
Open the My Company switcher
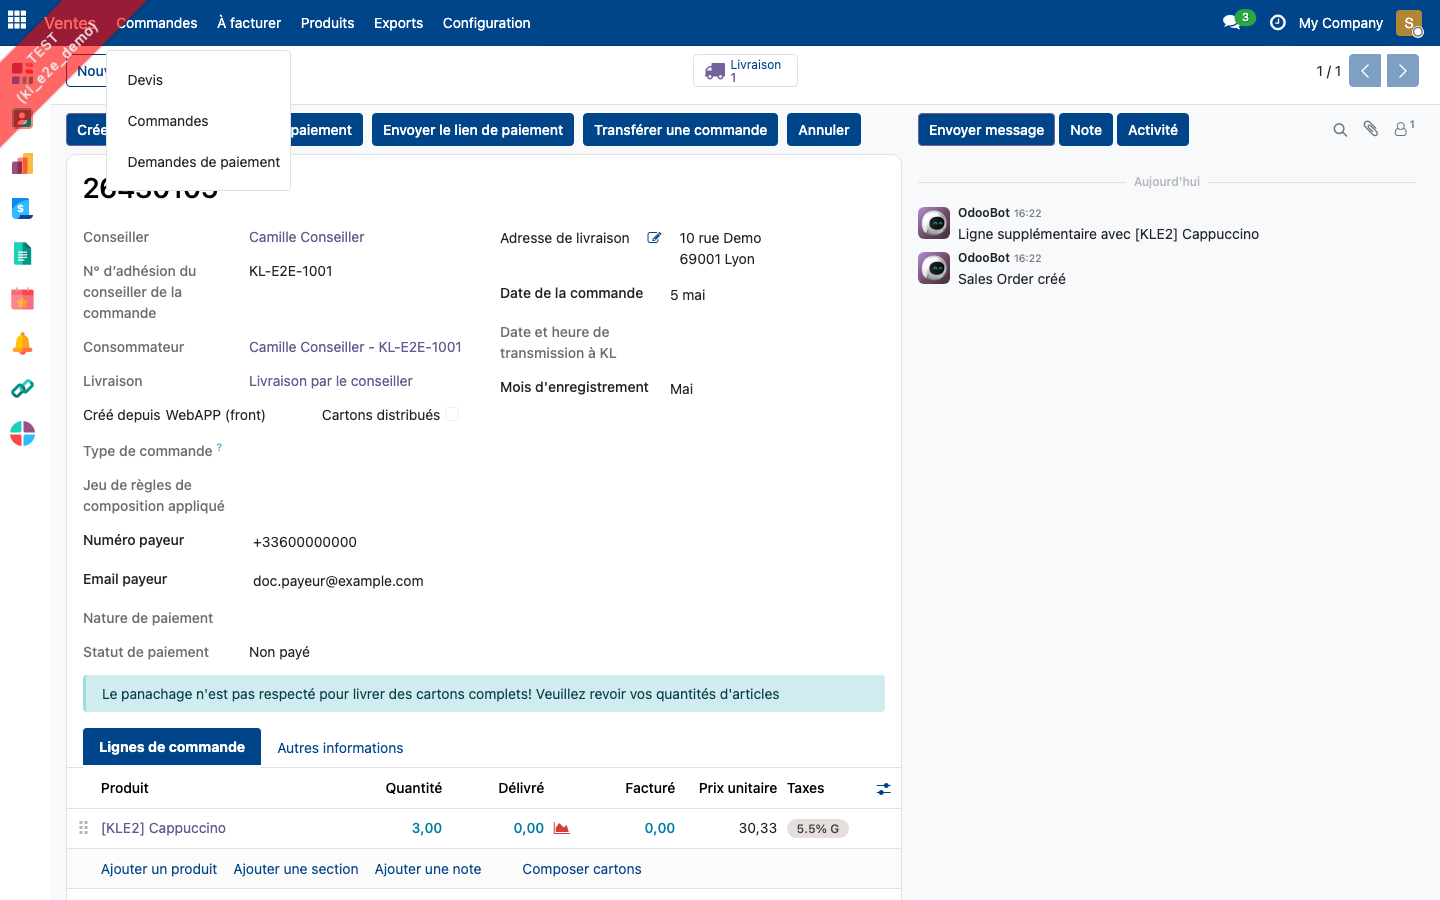coord(1340,23)
